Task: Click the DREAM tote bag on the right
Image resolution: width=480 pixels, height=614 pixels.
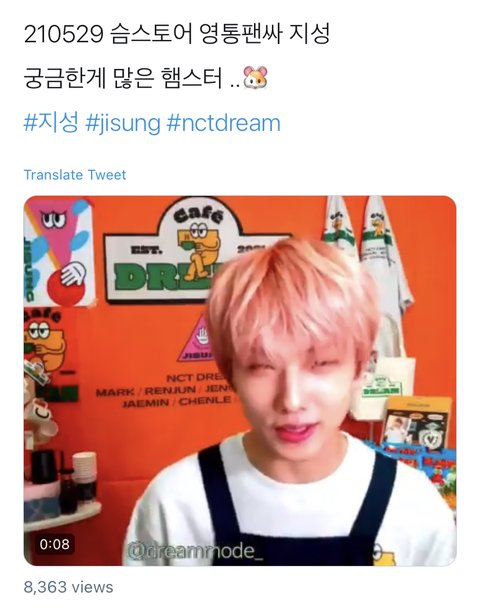Action: [382, 388]
